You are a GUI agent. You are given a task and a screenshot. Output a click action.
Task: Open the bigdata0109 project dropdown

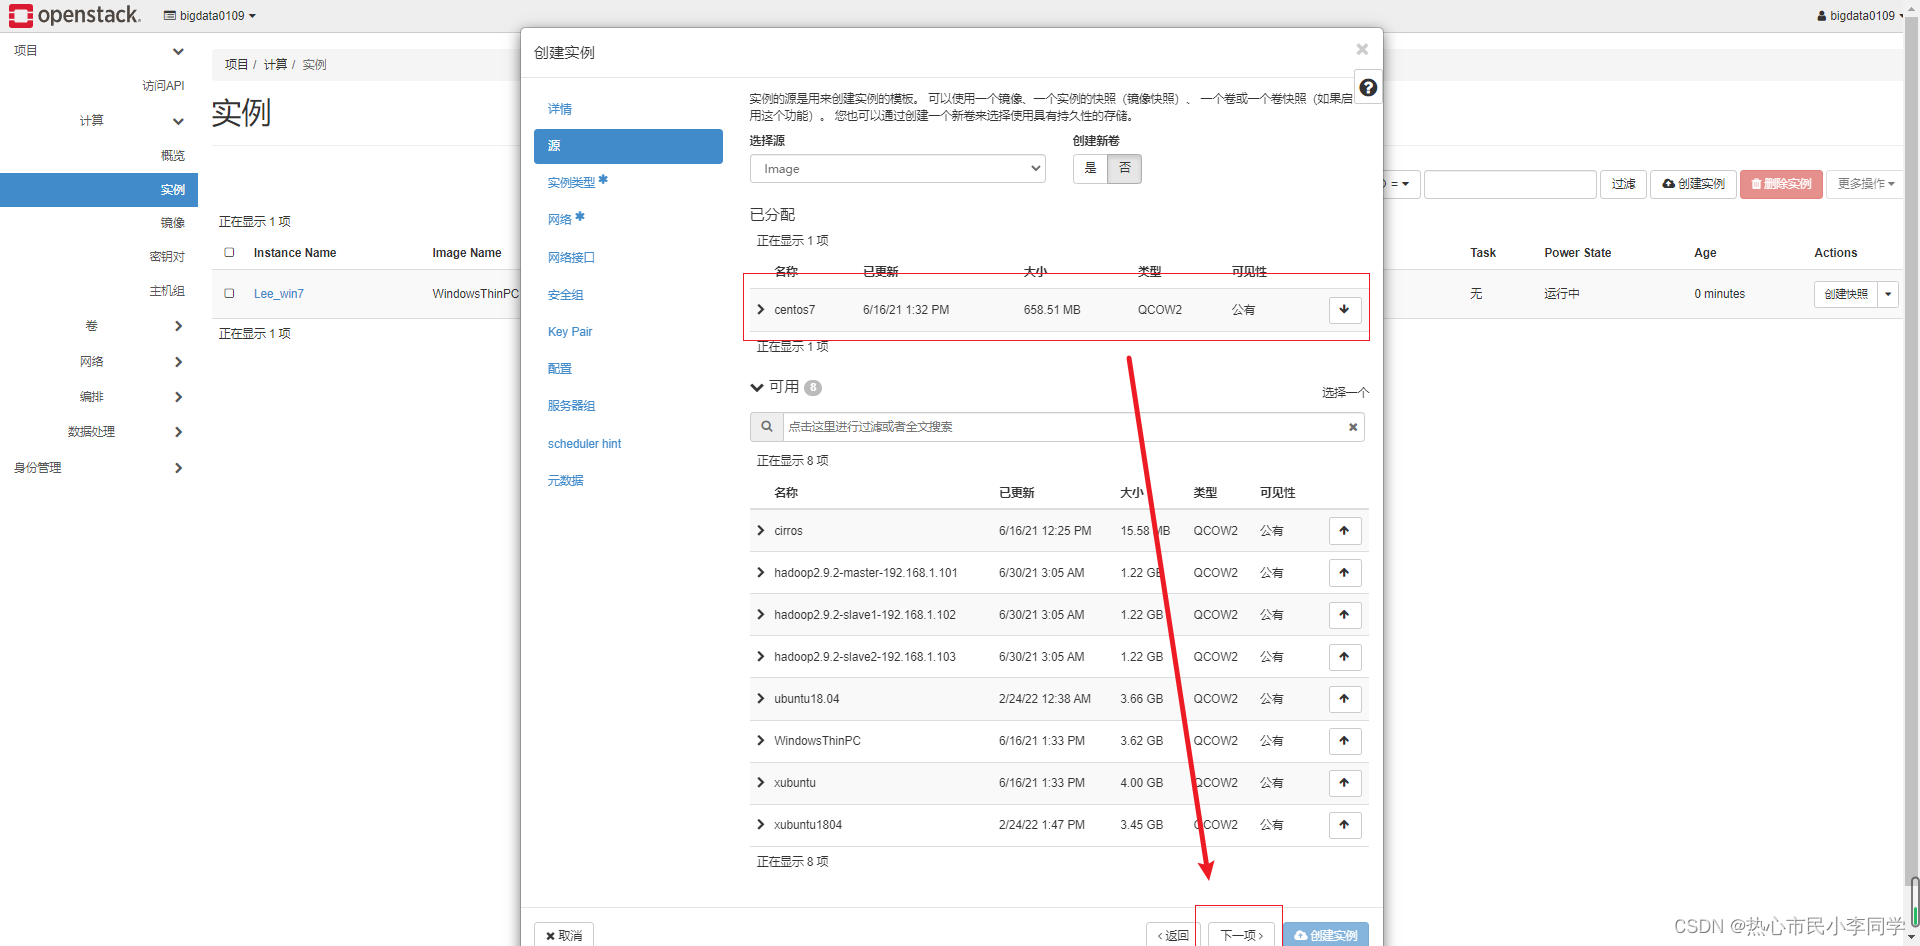pos(210,16)
